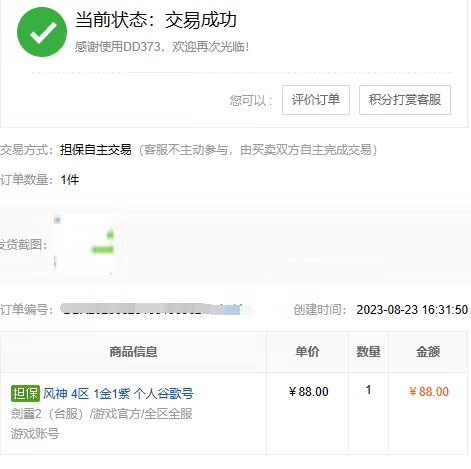Select the orange total amount ￥88.00
The width and height of the screenshot is (471, 469).
[429, 392]
